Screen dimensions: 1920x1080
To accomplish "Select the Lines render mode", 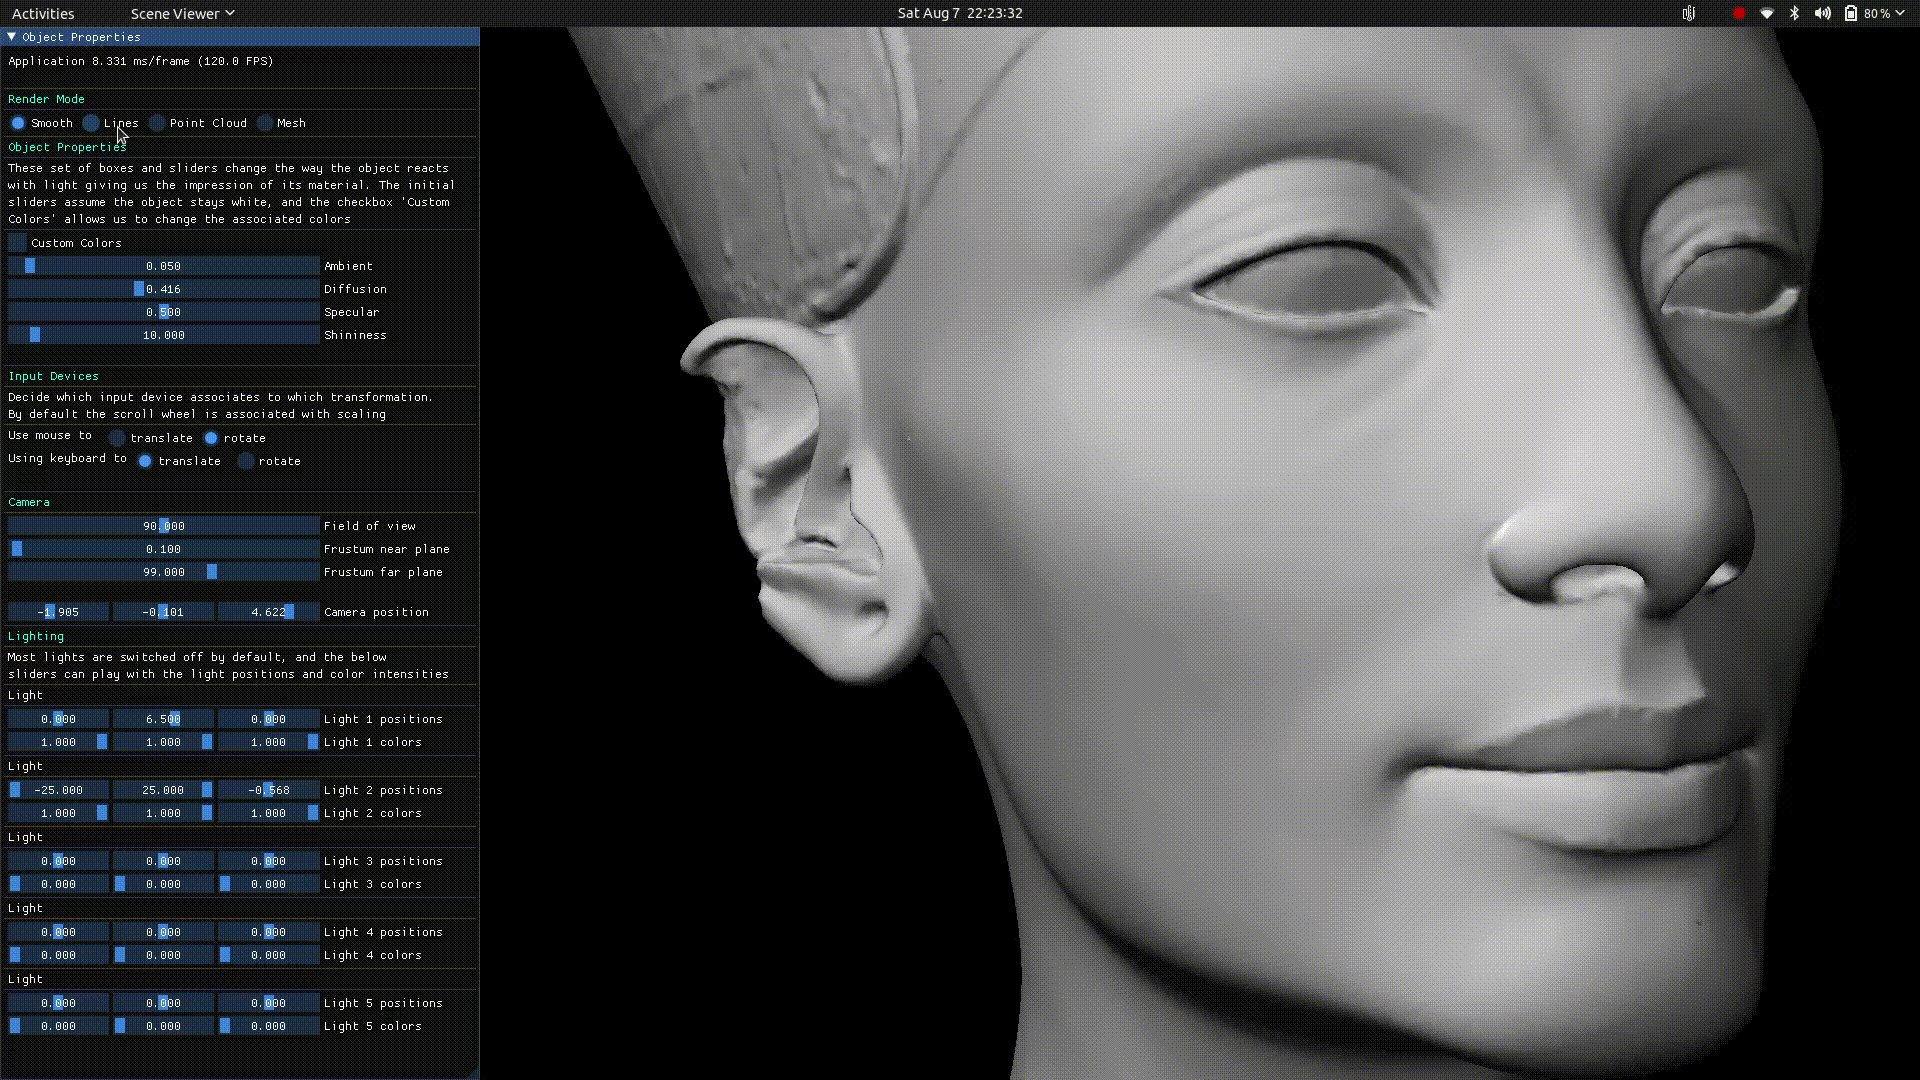I will point(92,123).
